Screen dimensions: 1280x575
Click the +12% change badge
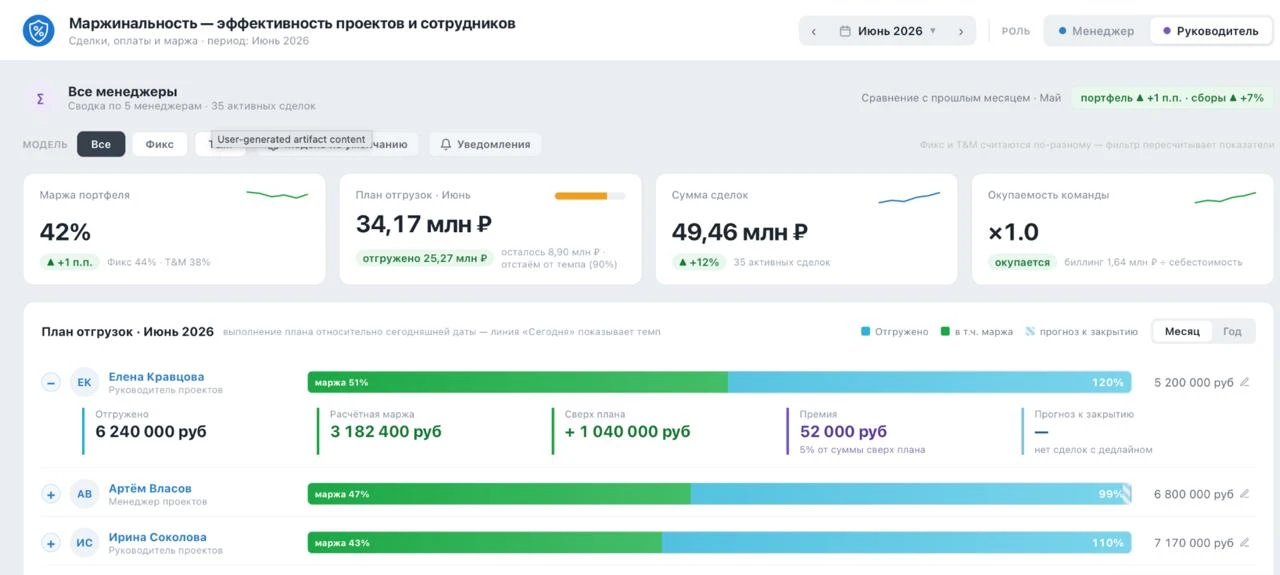coord(699,262)
